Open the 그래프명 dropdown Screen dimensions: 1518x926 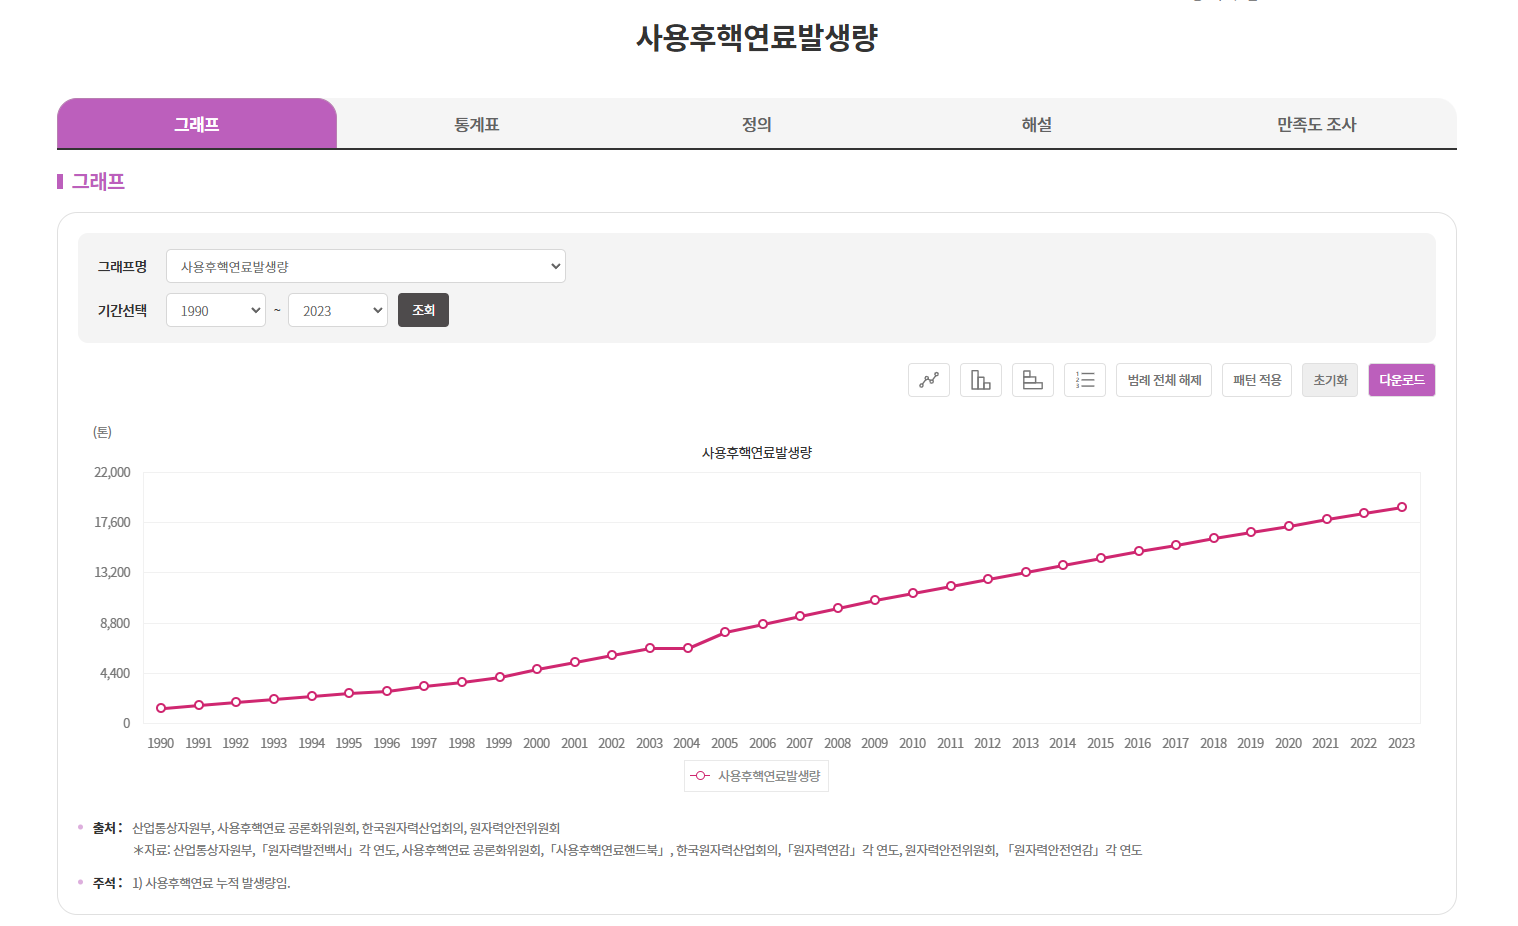point(366,266)
